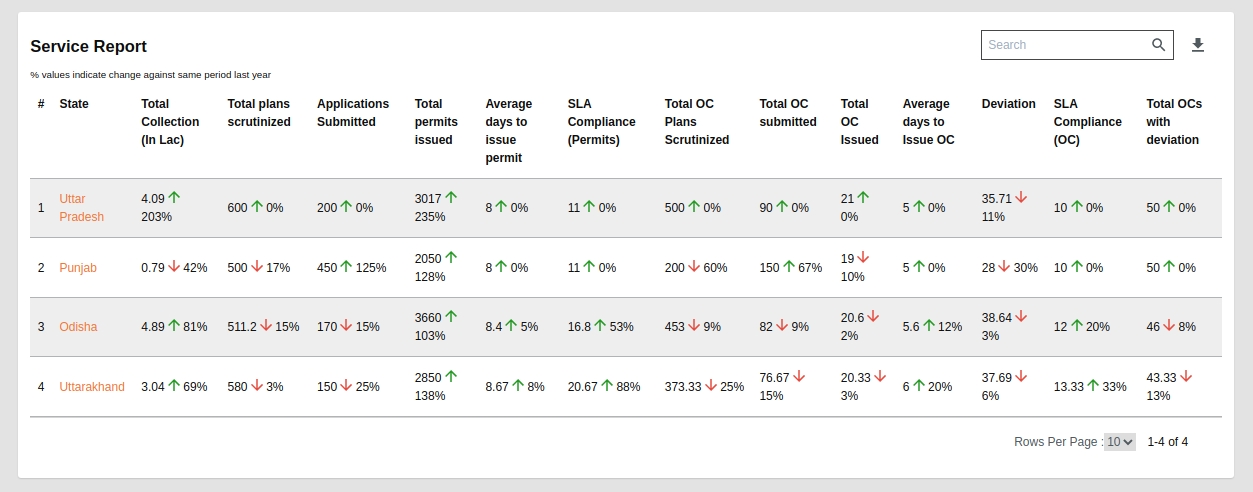Click the download report icon
The height and width of the screenshot is (492, 1253).
point(1198,45)
